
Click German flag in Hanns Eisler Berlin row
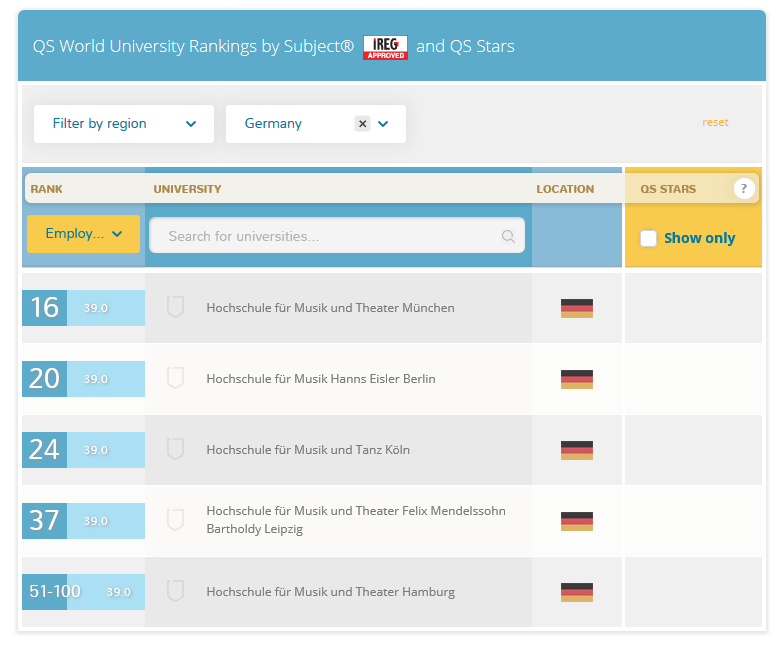577,379
